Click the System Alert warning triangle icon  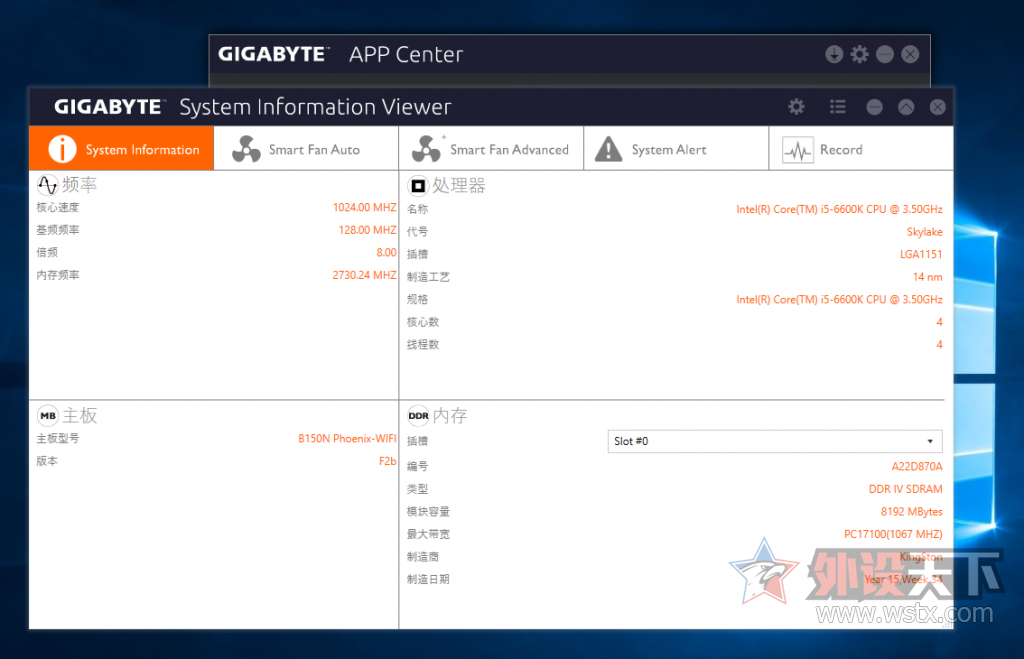(x=609, y=149)
